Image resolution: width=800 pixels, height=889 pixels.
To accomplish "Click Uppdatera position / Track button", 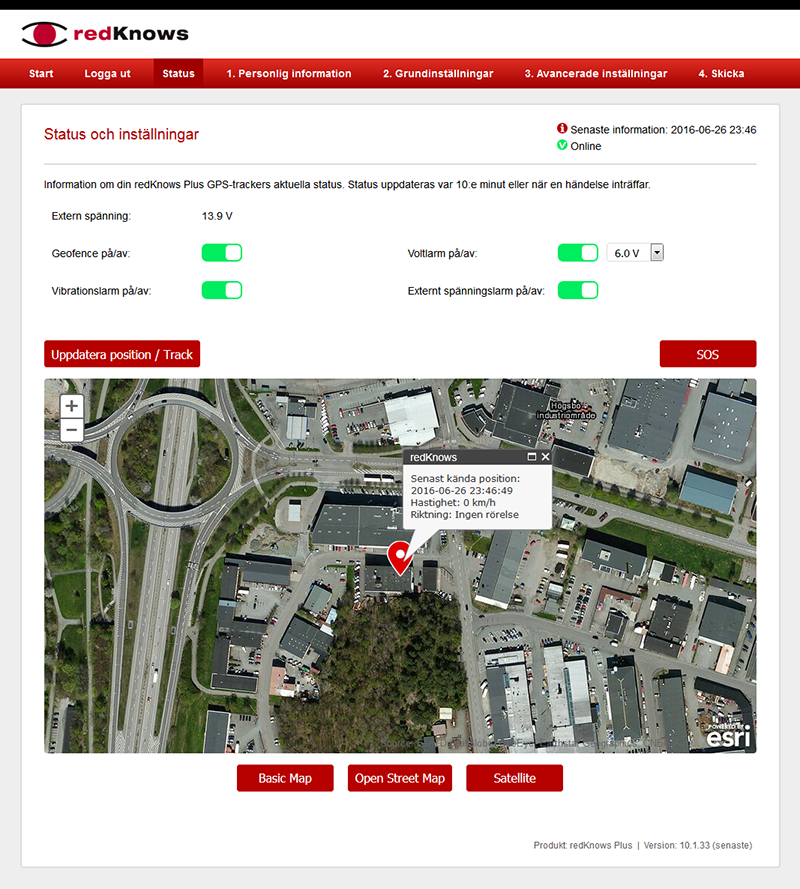I will click(122, 354).
